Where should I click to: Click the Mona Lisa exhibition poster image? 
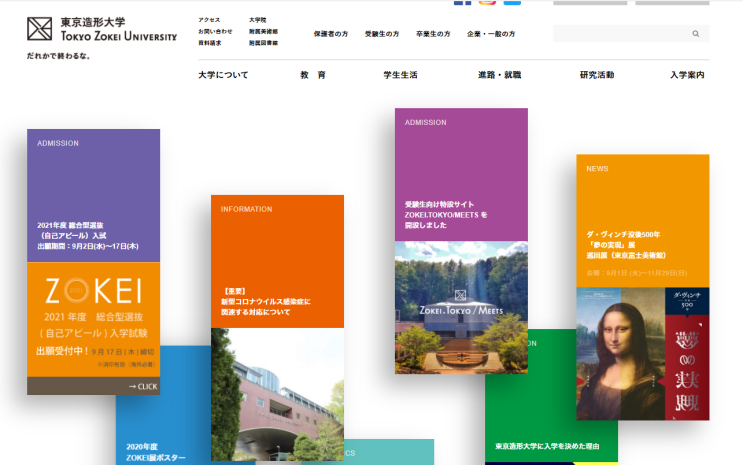pos(643,354)
